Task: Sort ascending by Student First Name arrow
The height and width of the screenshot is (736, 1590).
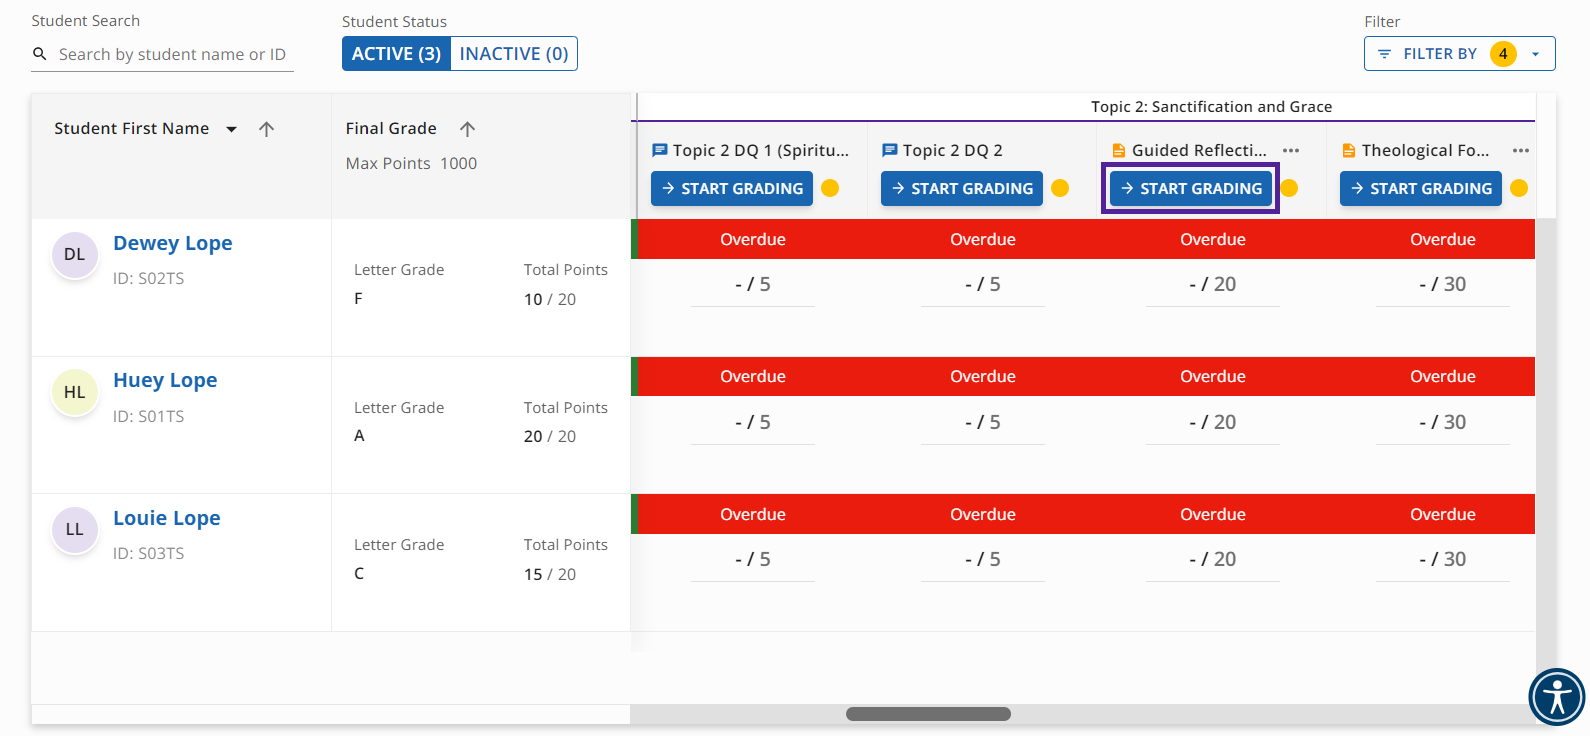Action: coord(266,129)
